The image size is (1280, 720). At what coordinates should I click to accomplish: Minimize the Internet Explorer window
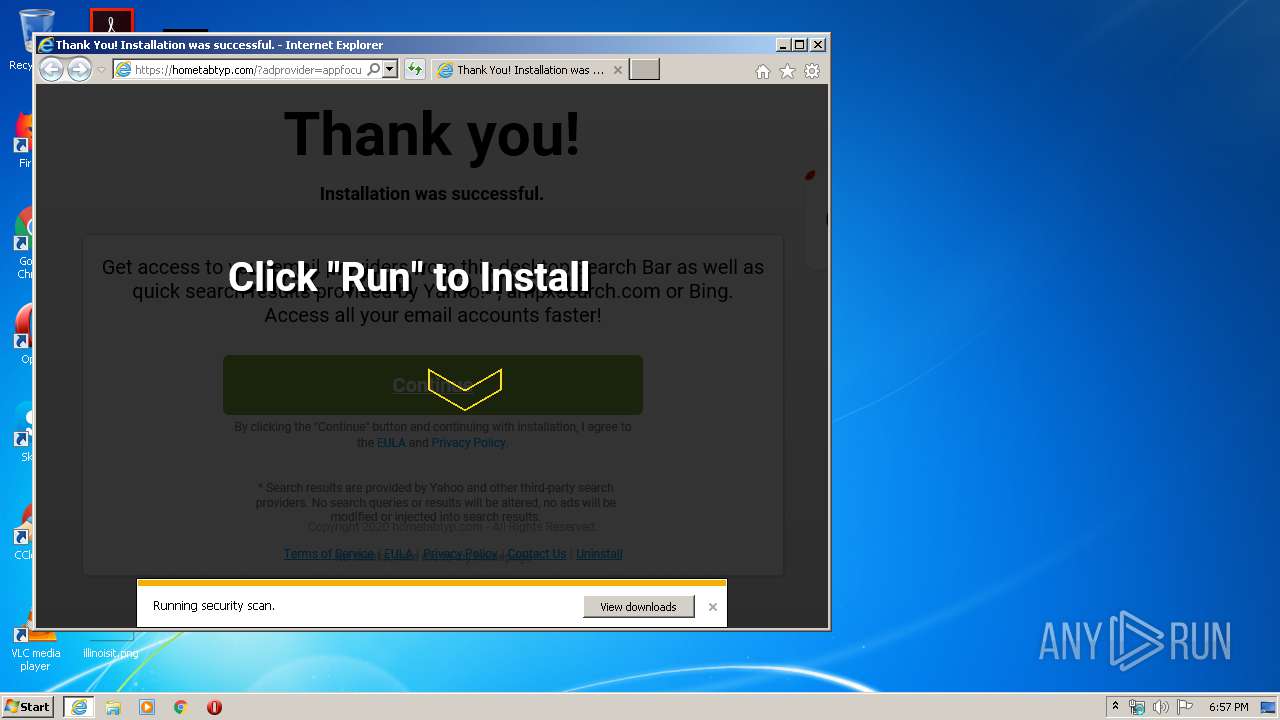tap(783, 45)
